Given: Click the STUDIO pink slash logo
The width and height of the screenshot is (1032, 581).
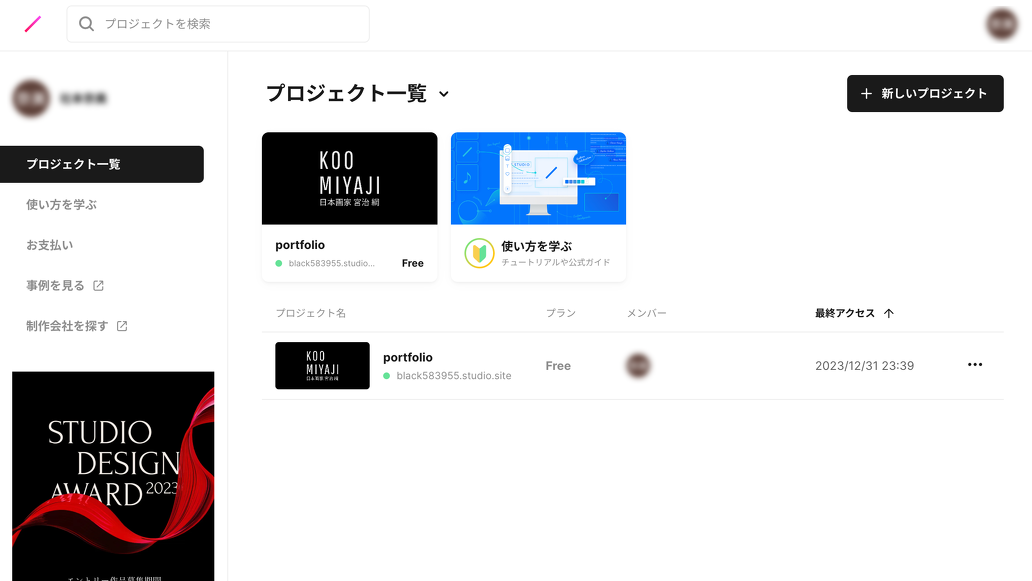Looking at the screenshot, I should pos(33,24).
